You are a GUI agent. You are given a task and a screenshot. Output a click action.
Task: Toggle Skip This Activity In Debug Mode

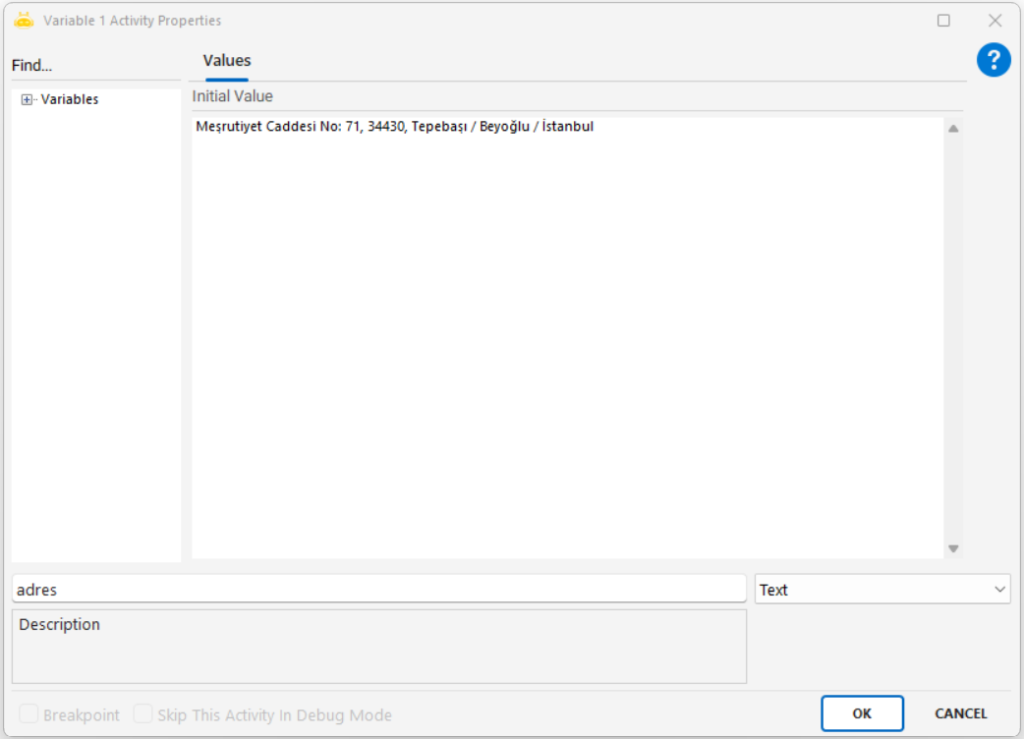(143, 714)
